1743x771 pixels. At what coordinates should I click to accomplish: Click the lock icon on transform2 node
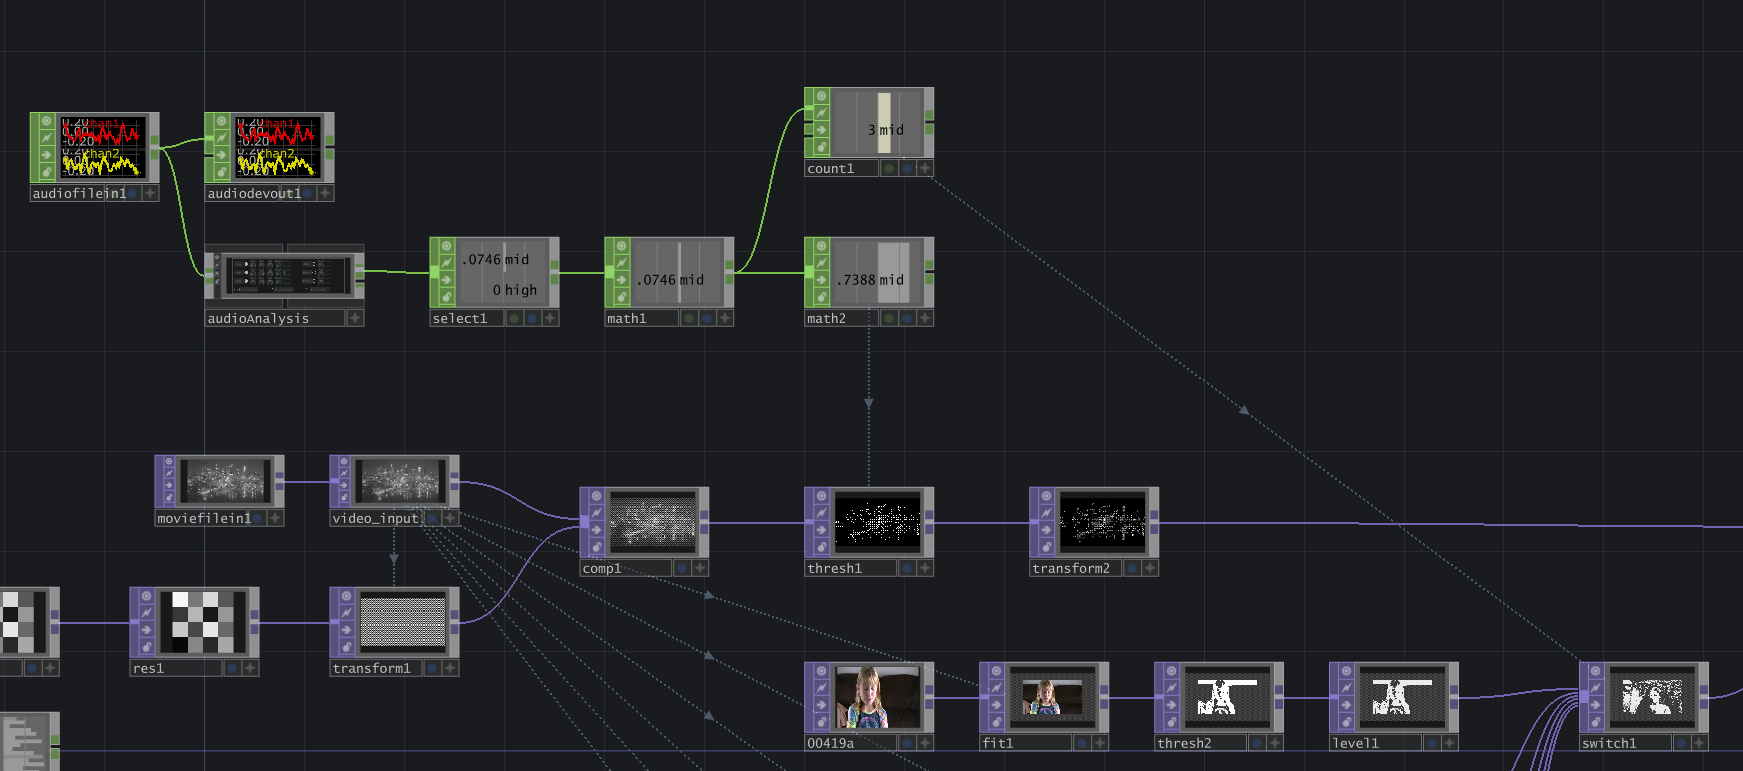tap(1046, 547)
